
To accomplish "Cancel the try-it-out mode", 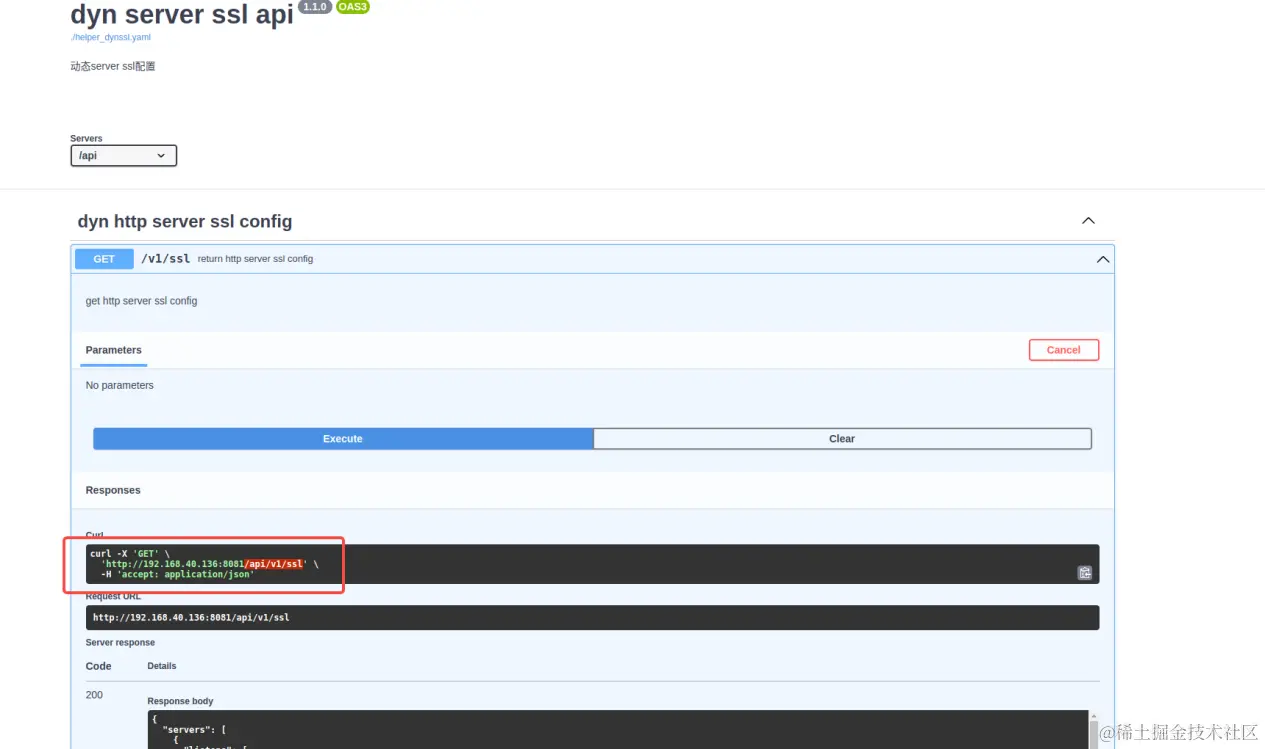I will [x=1063, y=350].
